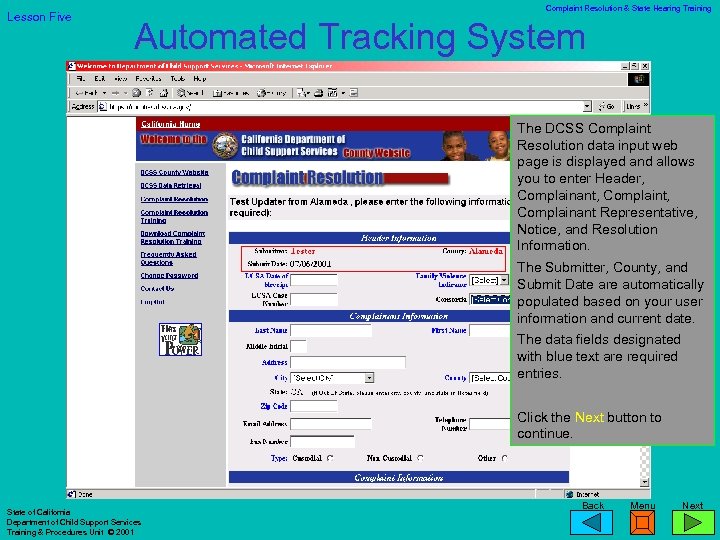The width and height of the screenshot is (720, 540).
Task: Click the Fax Number input field
Action: click(322, 442)
